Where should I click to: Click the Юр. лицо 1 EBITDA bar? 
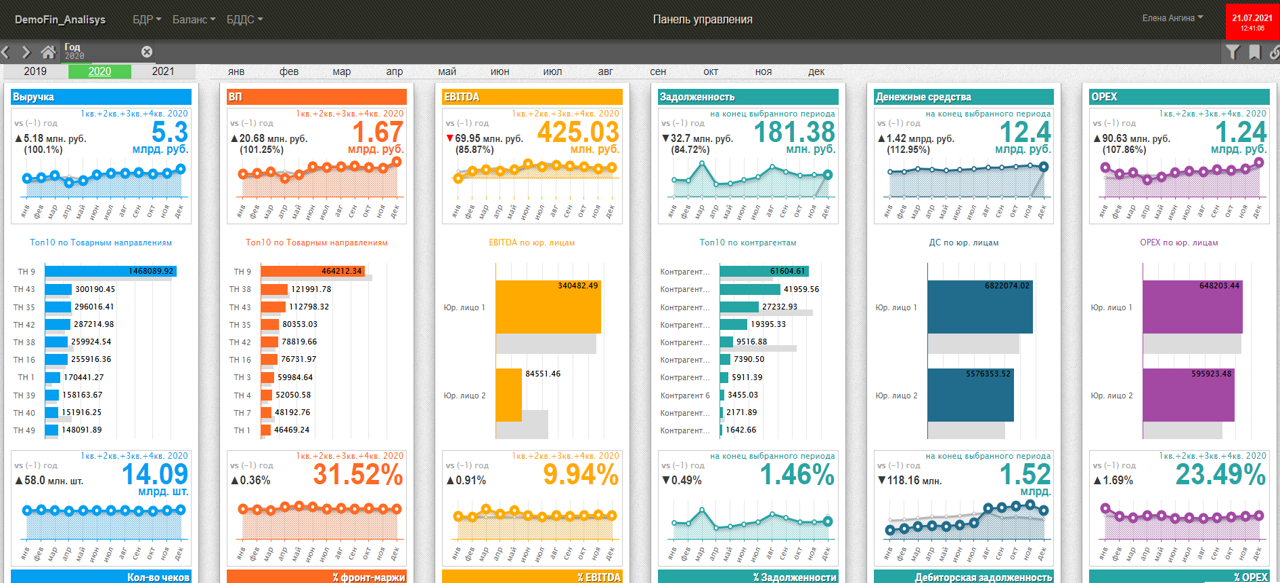click(547, 306)
